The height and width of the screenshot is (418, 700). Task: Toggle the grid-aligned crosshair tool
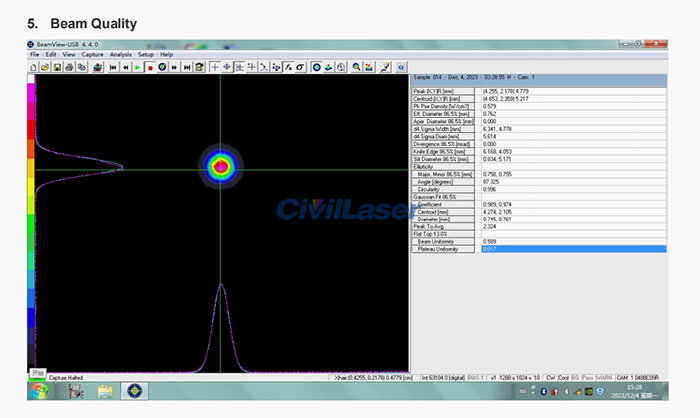pos(239,67)
